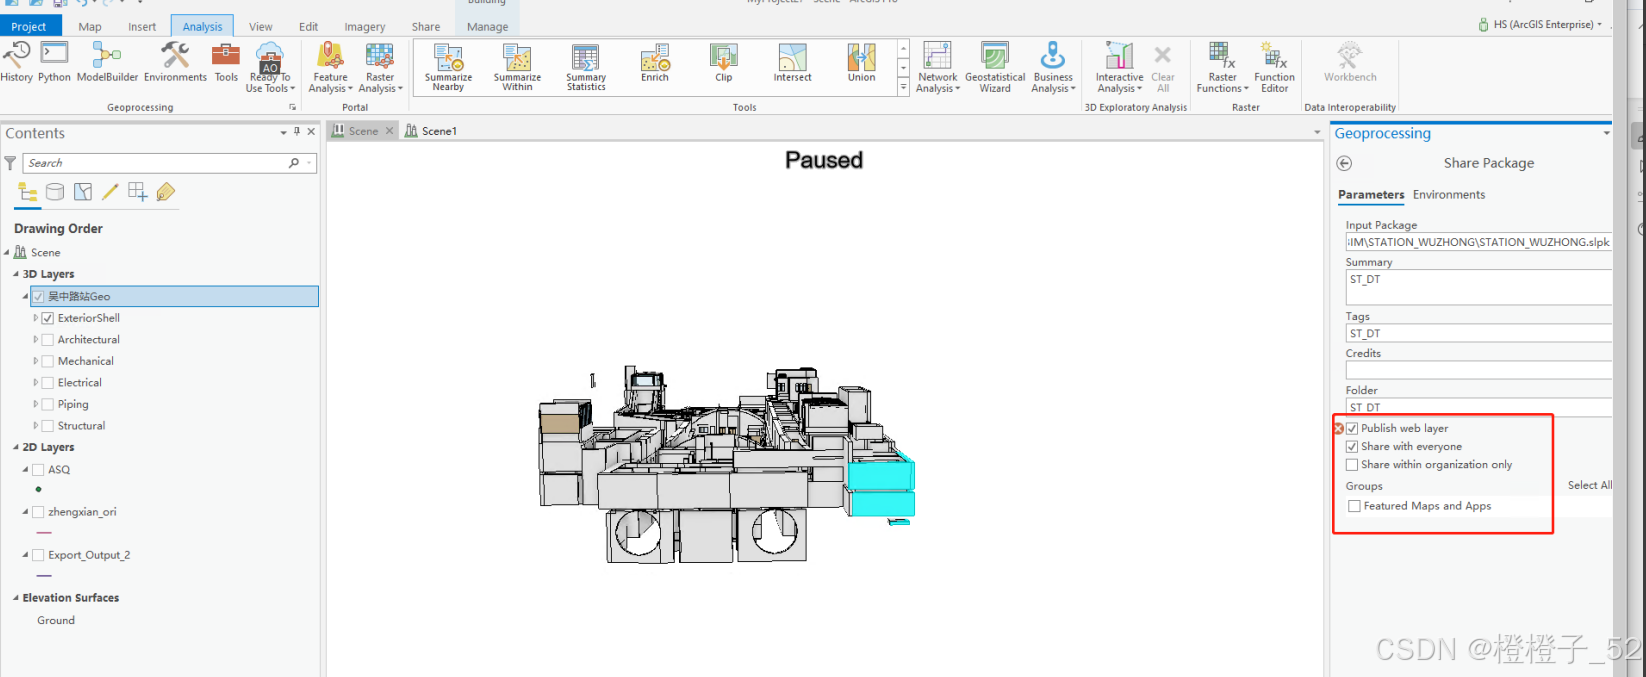
Task: Open Network Analysis menu
Action: pos(938,67)
